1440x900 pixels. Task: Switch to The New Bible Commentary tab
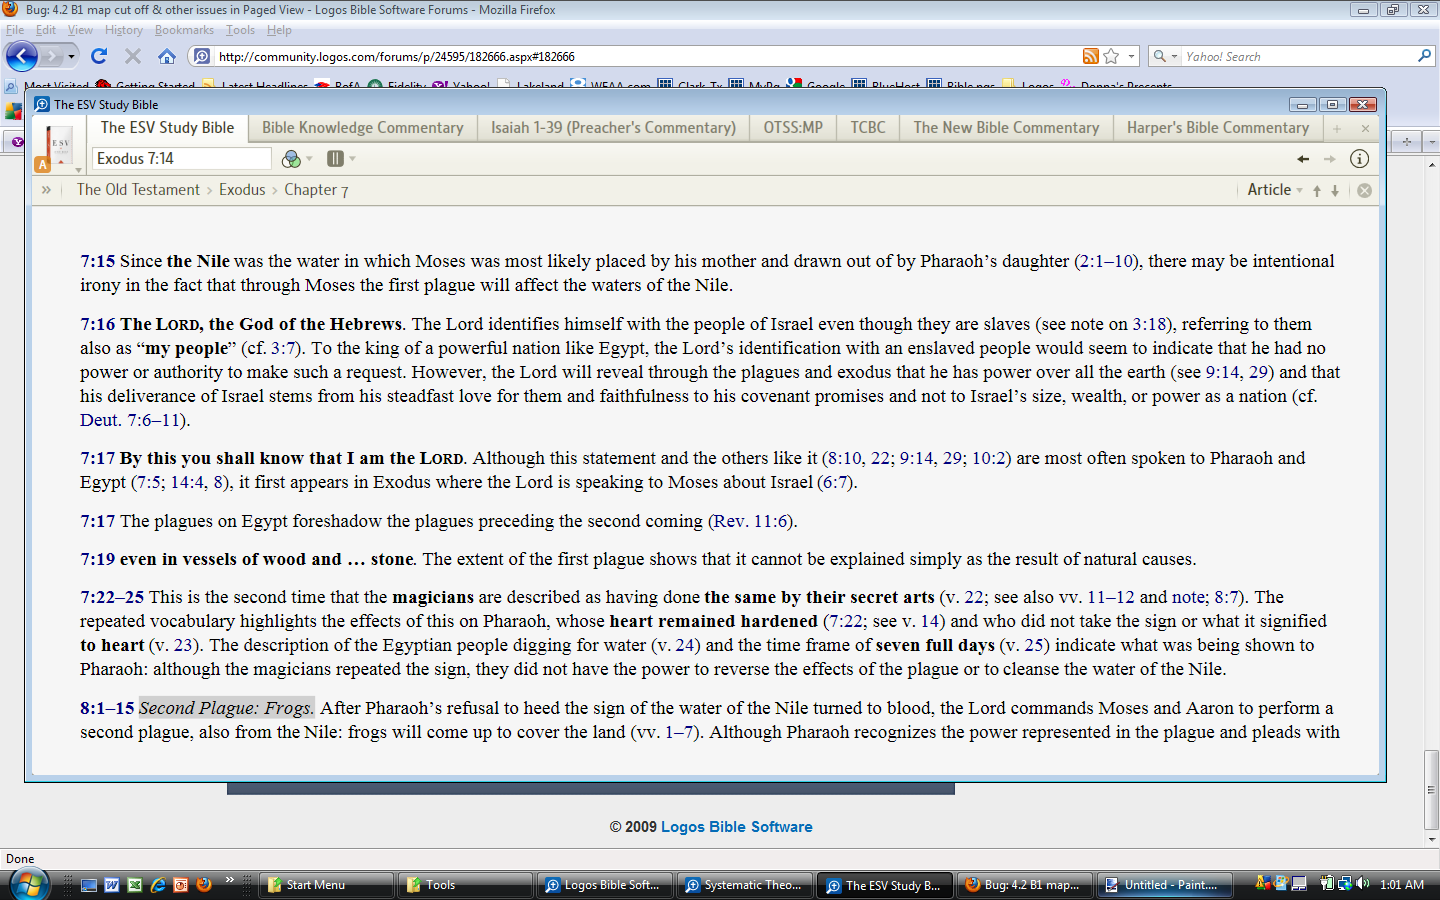click(1006, 128)
